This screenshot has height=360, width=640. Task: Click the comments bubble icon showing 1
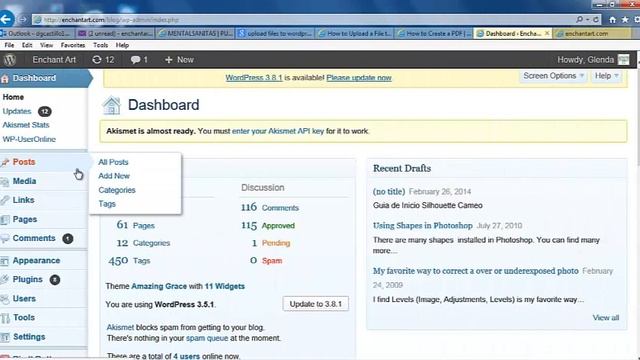(135, 60)
